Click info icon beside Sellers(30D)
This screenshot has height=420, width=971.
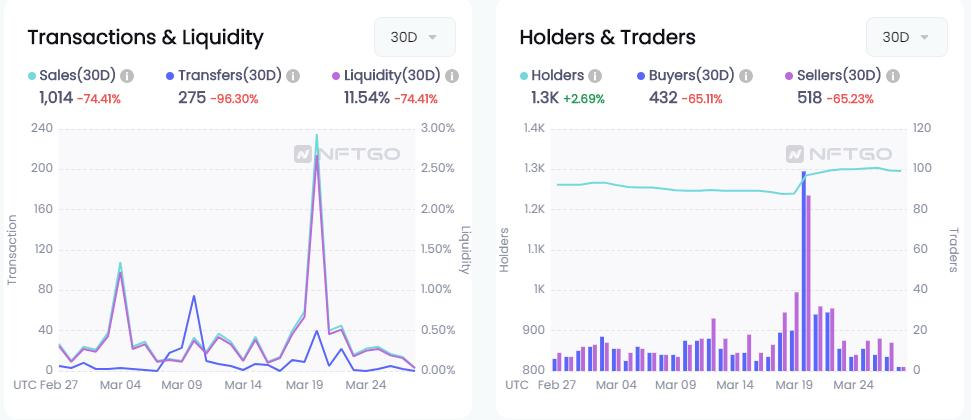pyautogui.click(x=892, y=76)
